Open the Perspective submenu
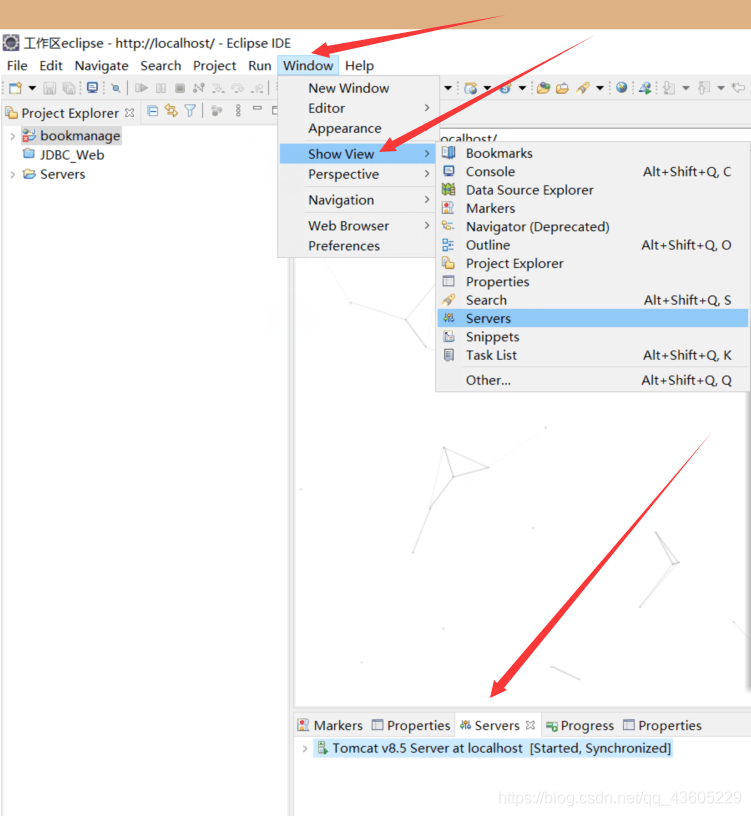The image size is (751, 816). click(x=357, y=174)
